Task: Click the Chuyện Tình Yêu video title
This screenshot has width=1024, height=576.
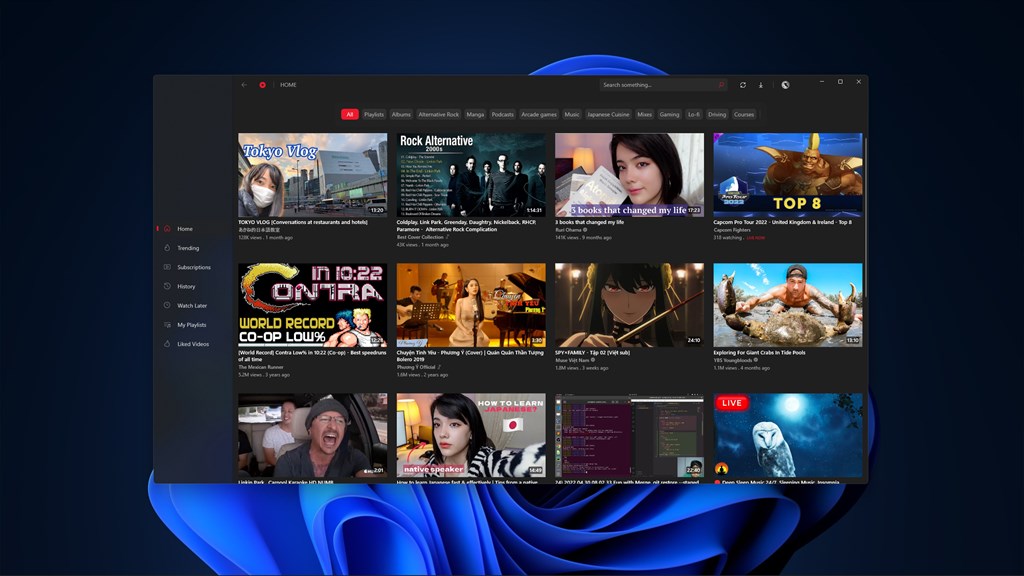Action: pyautogui.click(x=470, y=355)
